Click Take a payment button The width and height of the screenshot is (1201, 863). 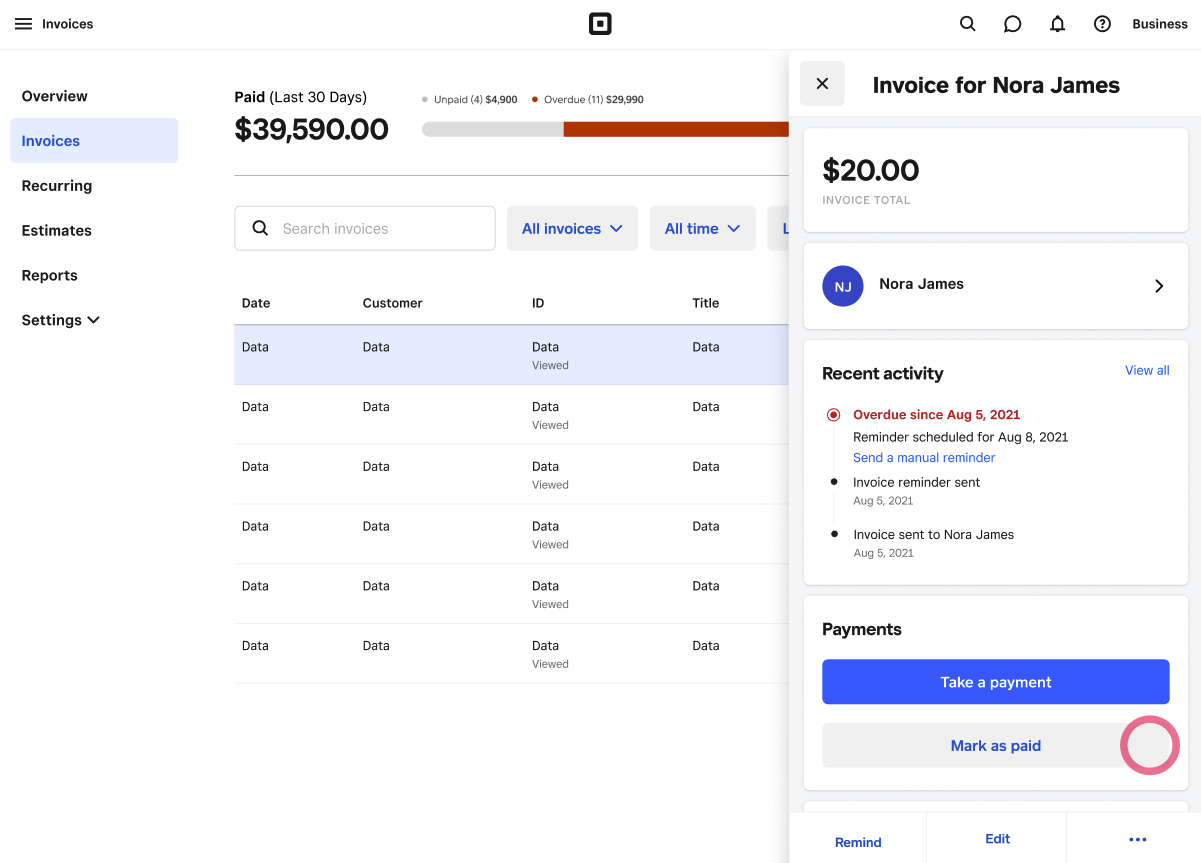(995, 682)
